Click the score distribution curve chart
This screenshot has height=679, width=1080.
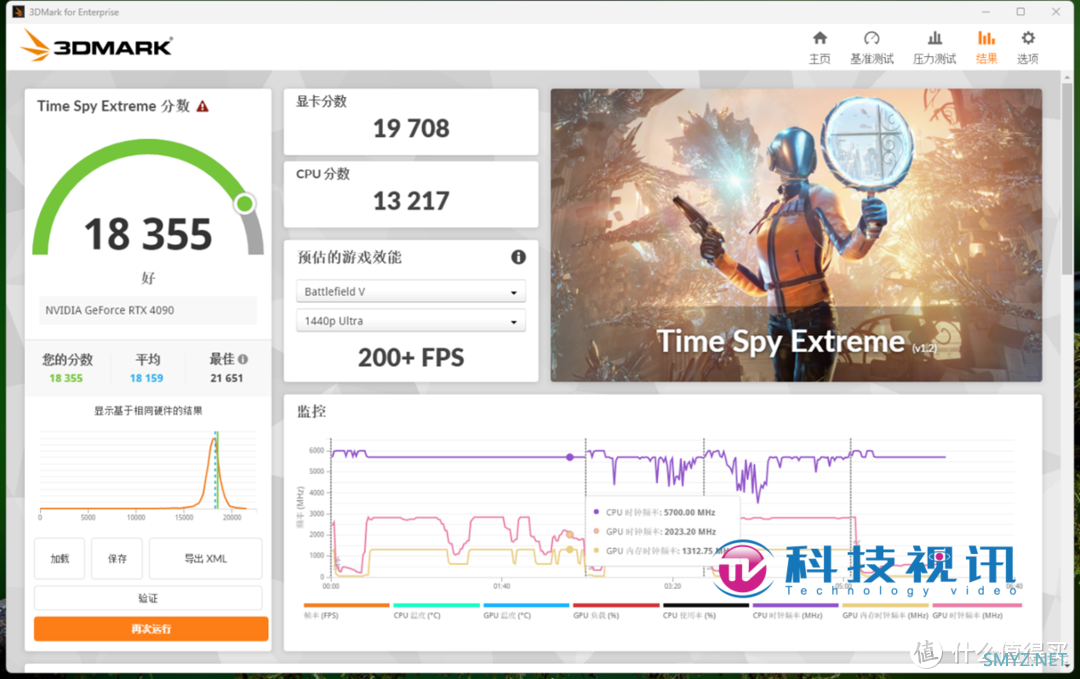pos(148,474)
